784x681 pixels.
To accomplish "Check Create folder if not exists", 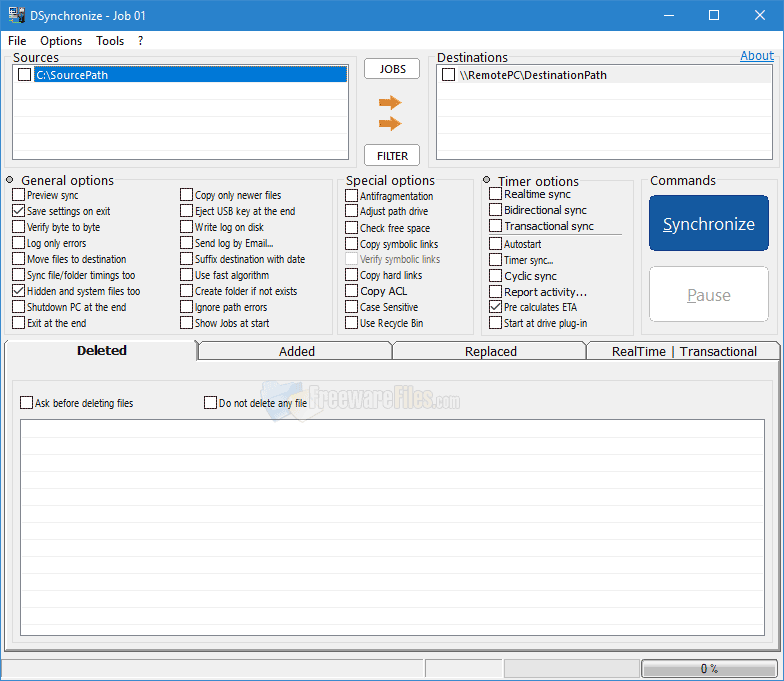I will click(x=186, y=291).
